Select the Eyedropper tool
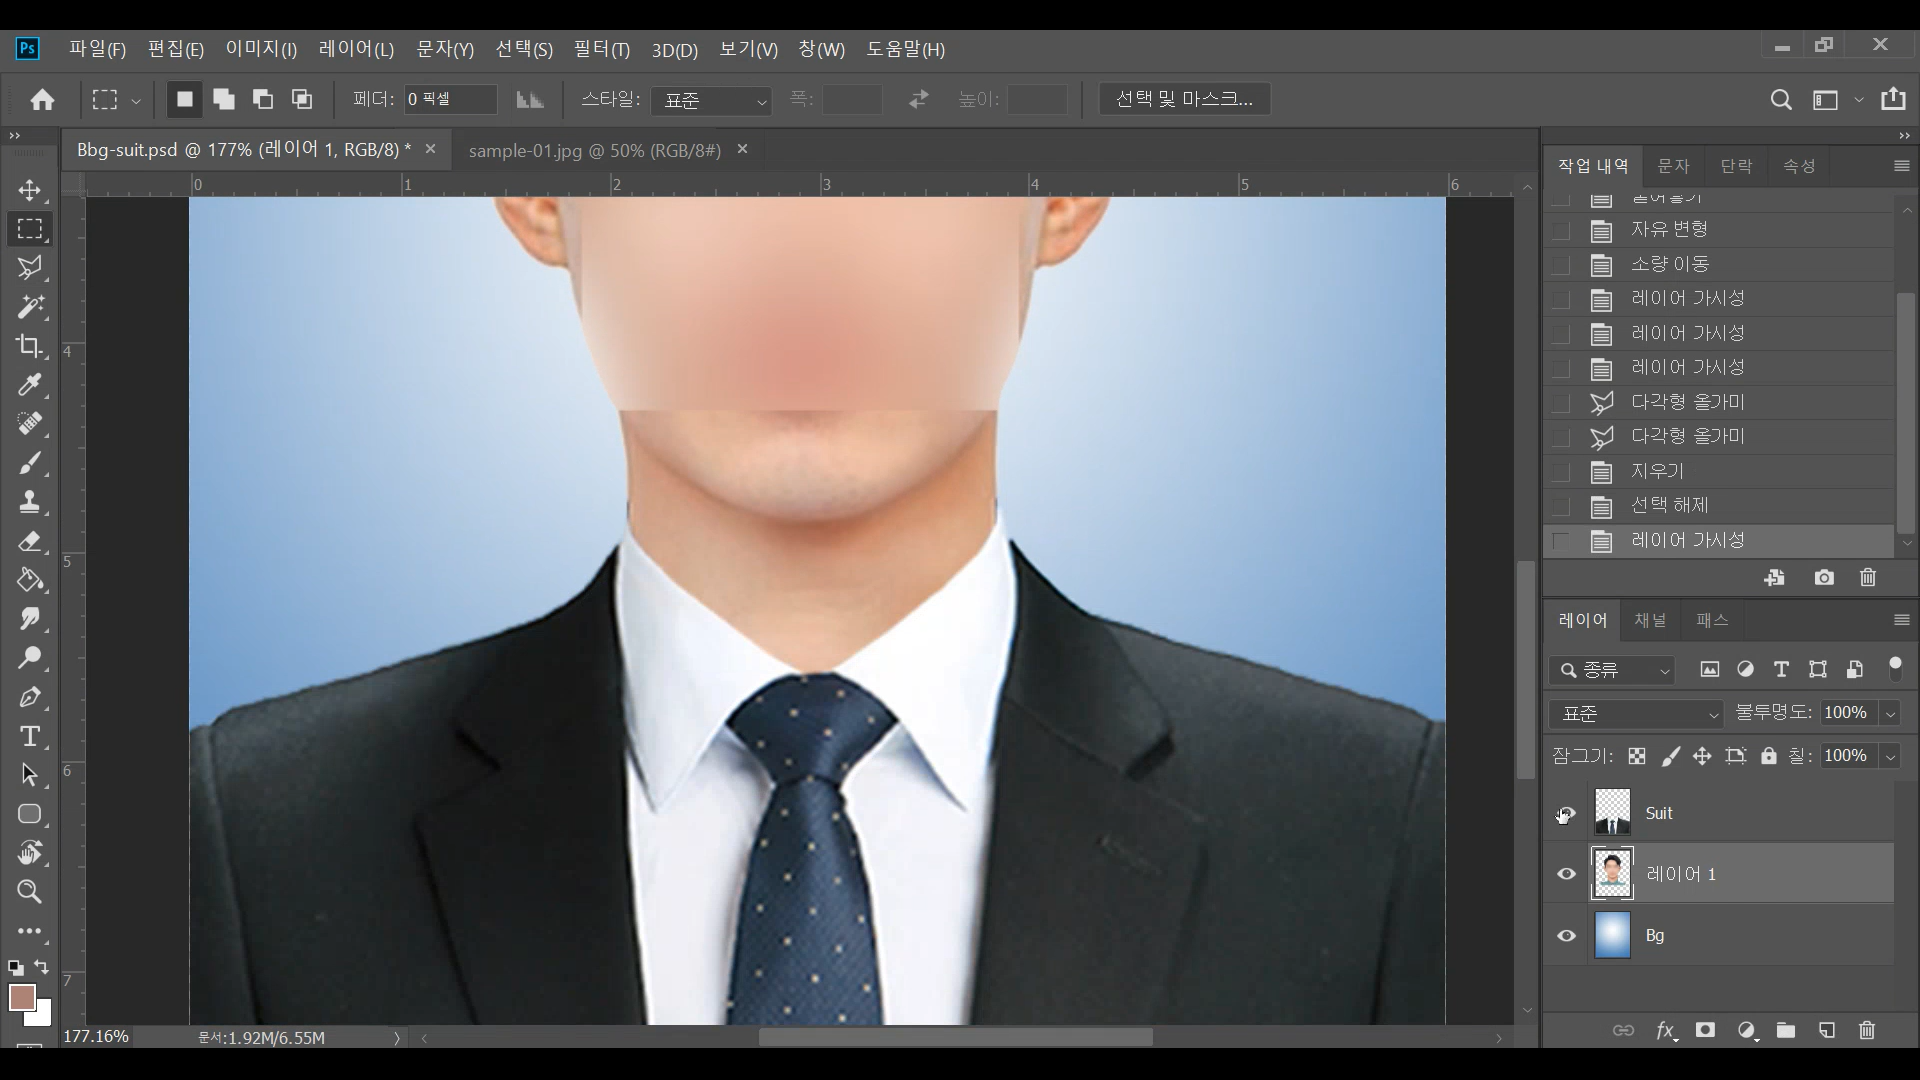Image resolution: width=1920 pixels, height=1080 pixels. point(30,385)
